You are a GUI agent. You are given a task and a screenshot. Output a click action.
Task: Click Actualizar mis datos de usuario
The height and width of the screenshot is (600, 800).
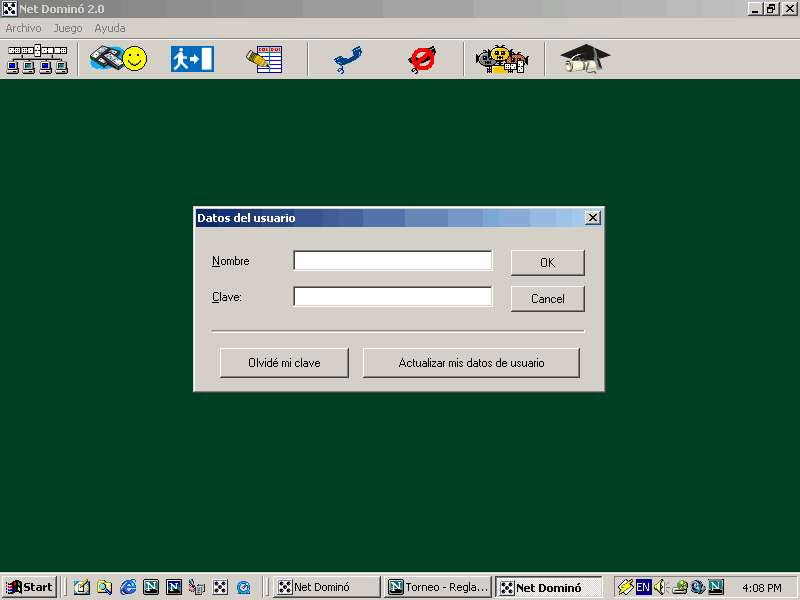471,363
